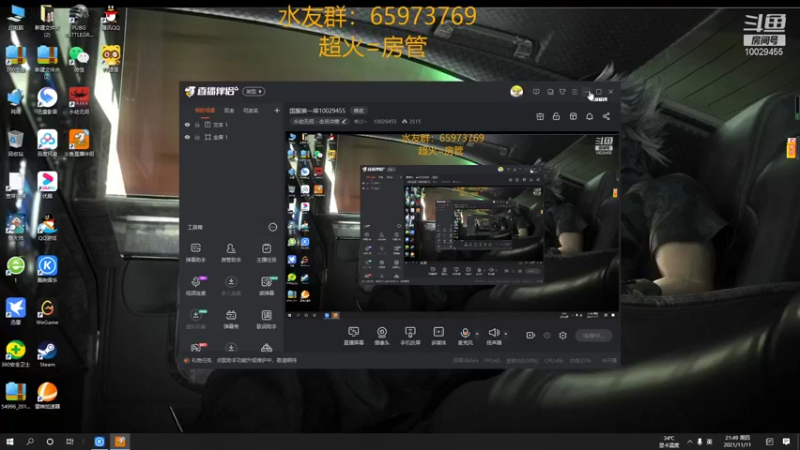This screenshot has width=800, height=450.
Task: Open the 房管助手 tool
Action: pyautogui.click(x=231, y=253)
